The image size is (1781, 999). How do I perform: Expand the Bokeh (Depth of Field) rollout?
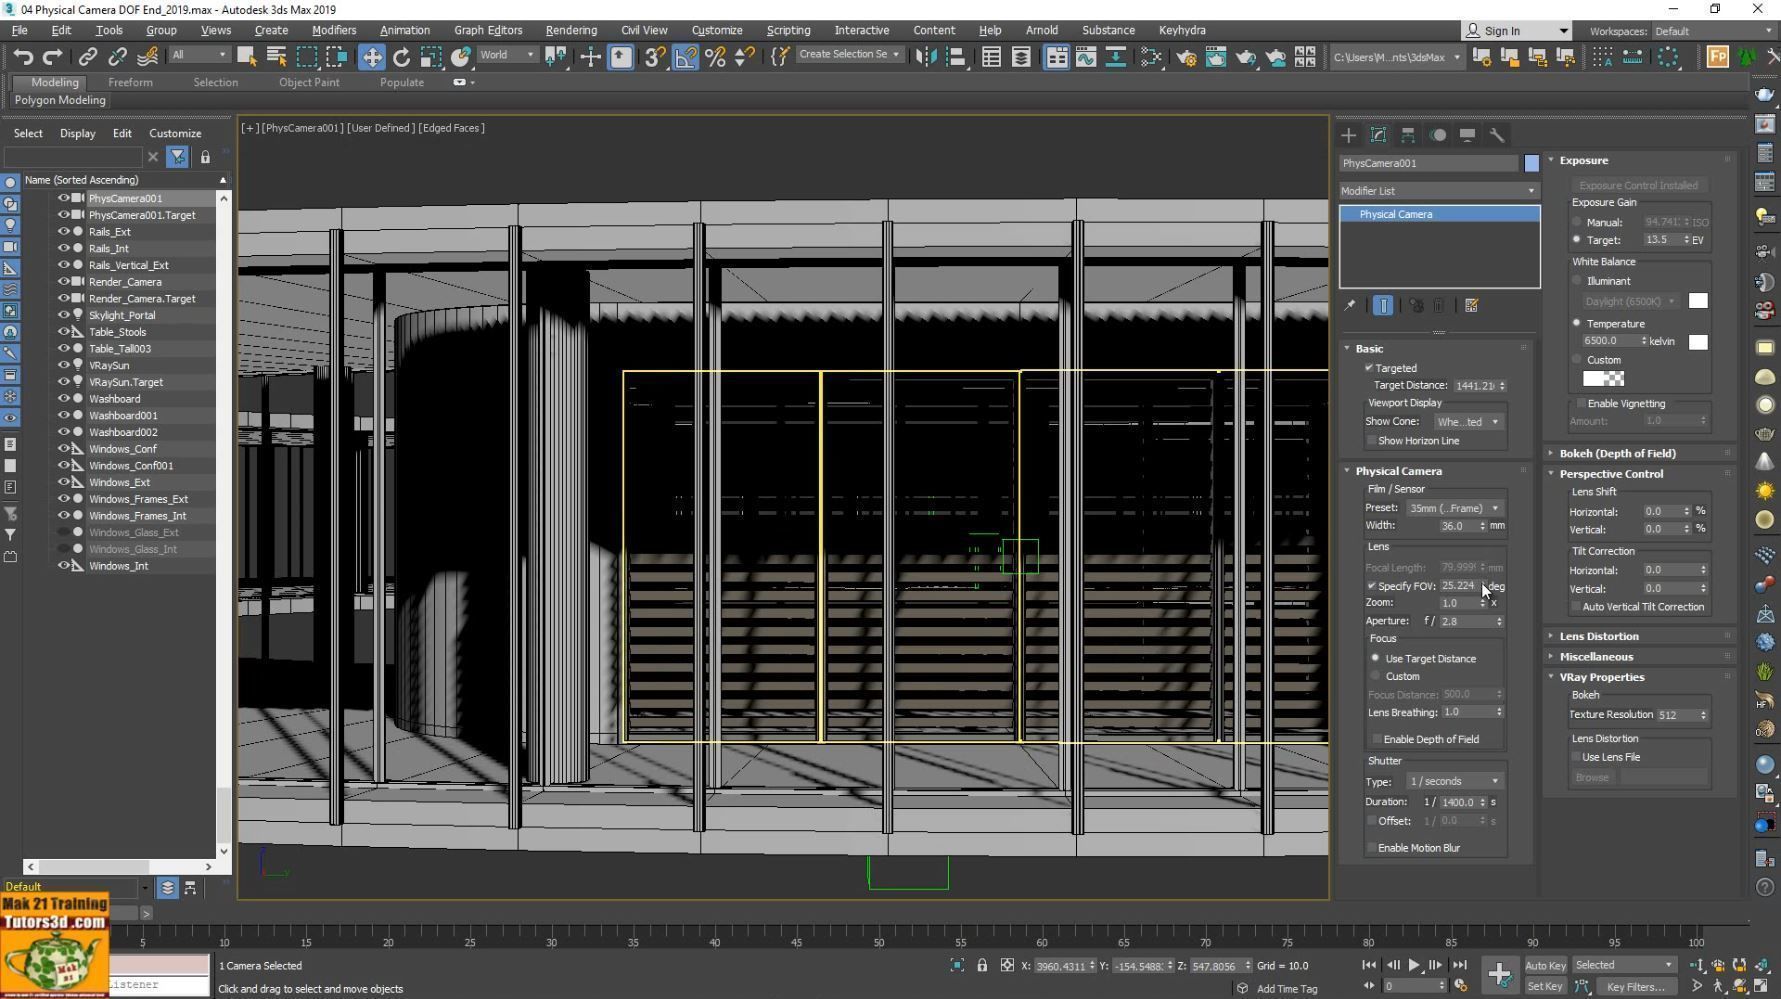(1616, 454)
